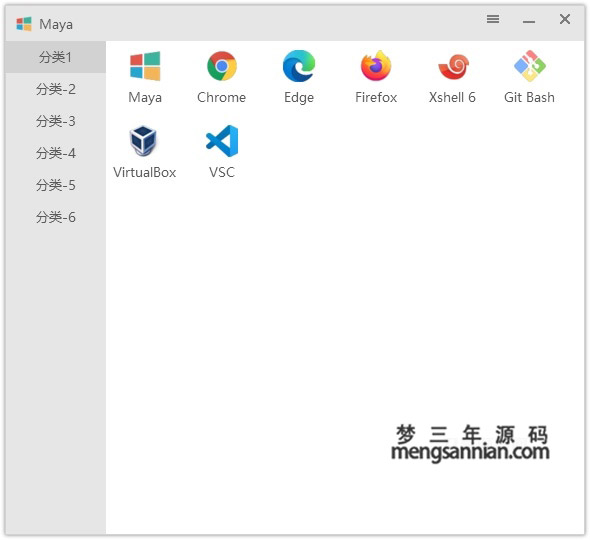
Task: Switch to the 分类-3 category
Action: click(56, 121)
